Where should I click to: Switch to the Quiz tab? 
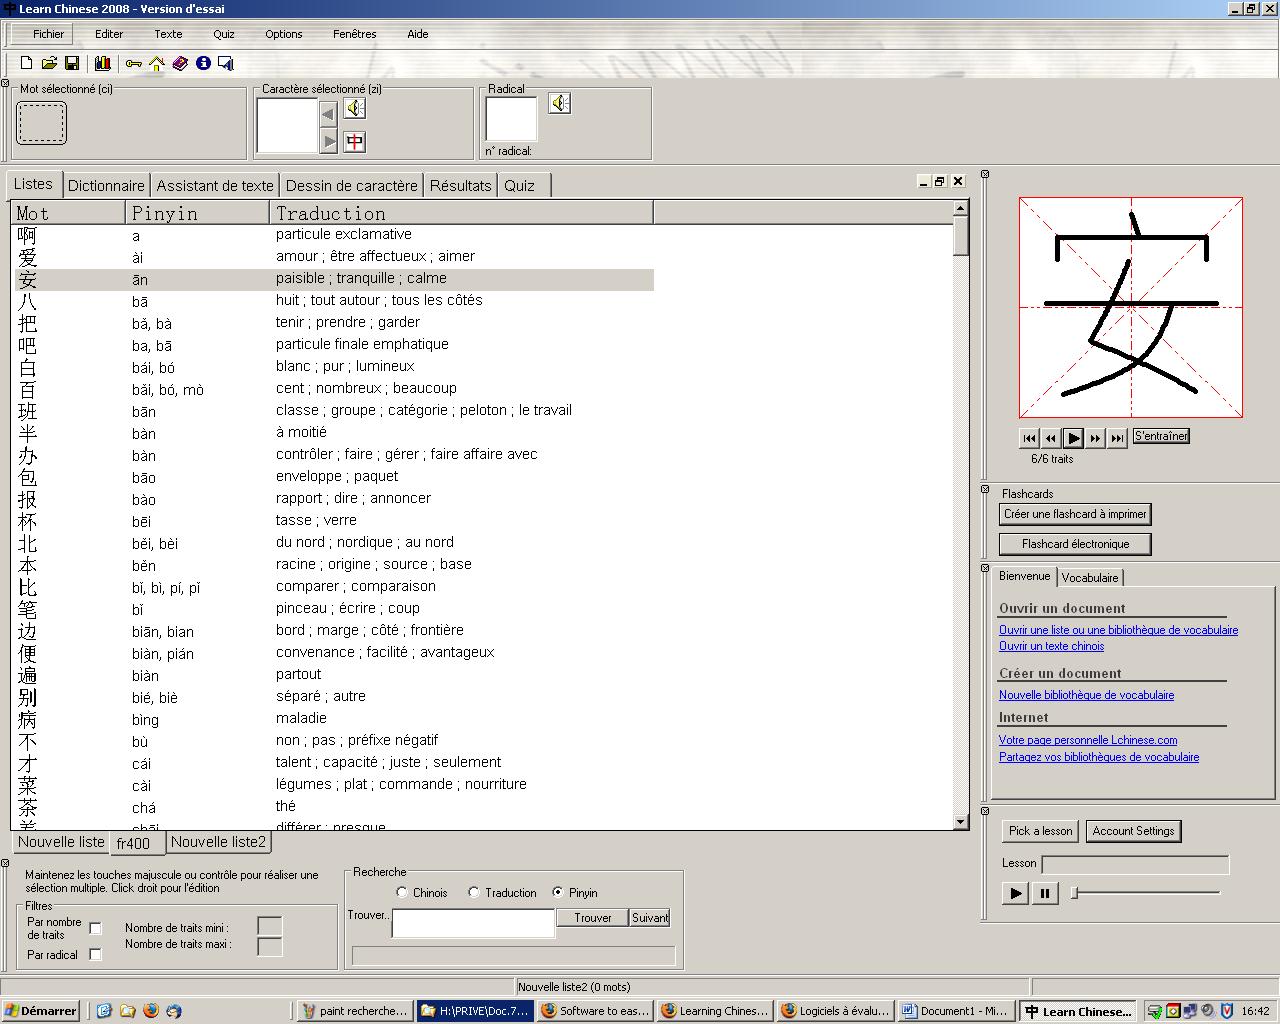click(x=524, y=185)
